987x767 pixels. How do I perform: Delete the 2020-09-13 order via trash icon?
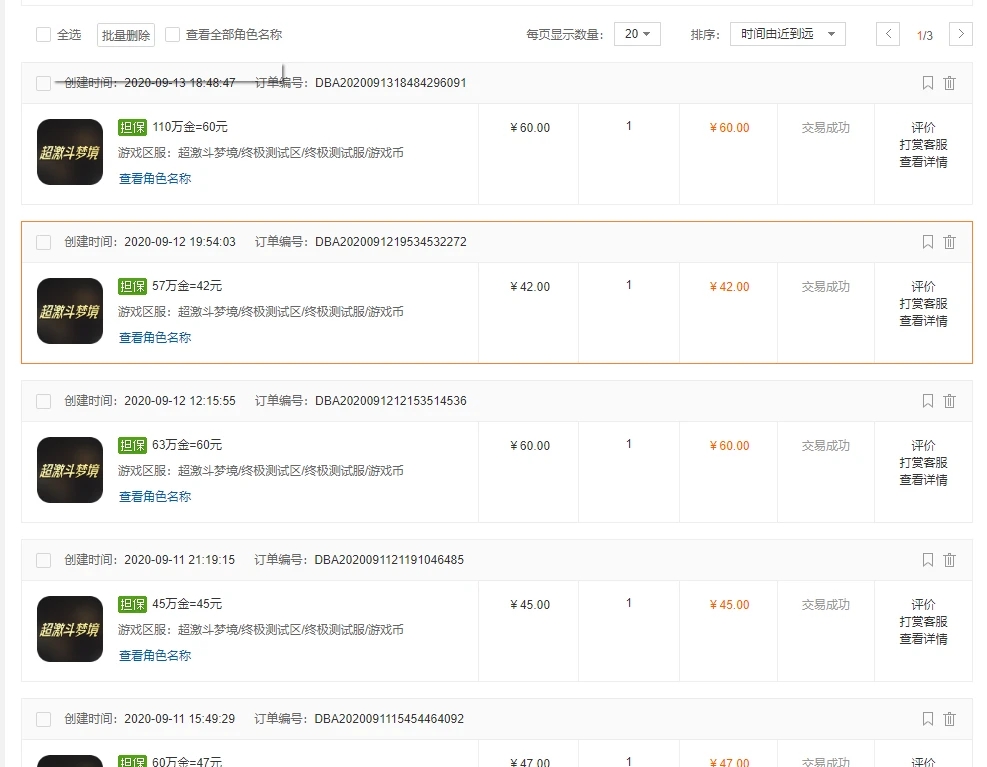point(950,83)
